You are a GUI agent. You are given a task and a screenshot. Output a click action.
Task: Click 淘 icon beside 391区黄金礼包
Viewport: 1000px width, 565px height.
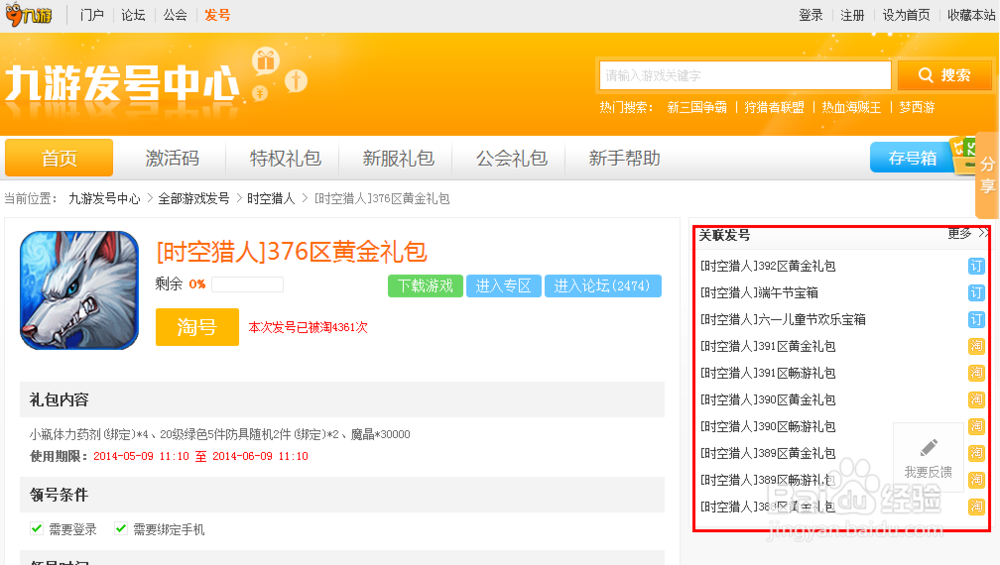(x=976, y=346)
